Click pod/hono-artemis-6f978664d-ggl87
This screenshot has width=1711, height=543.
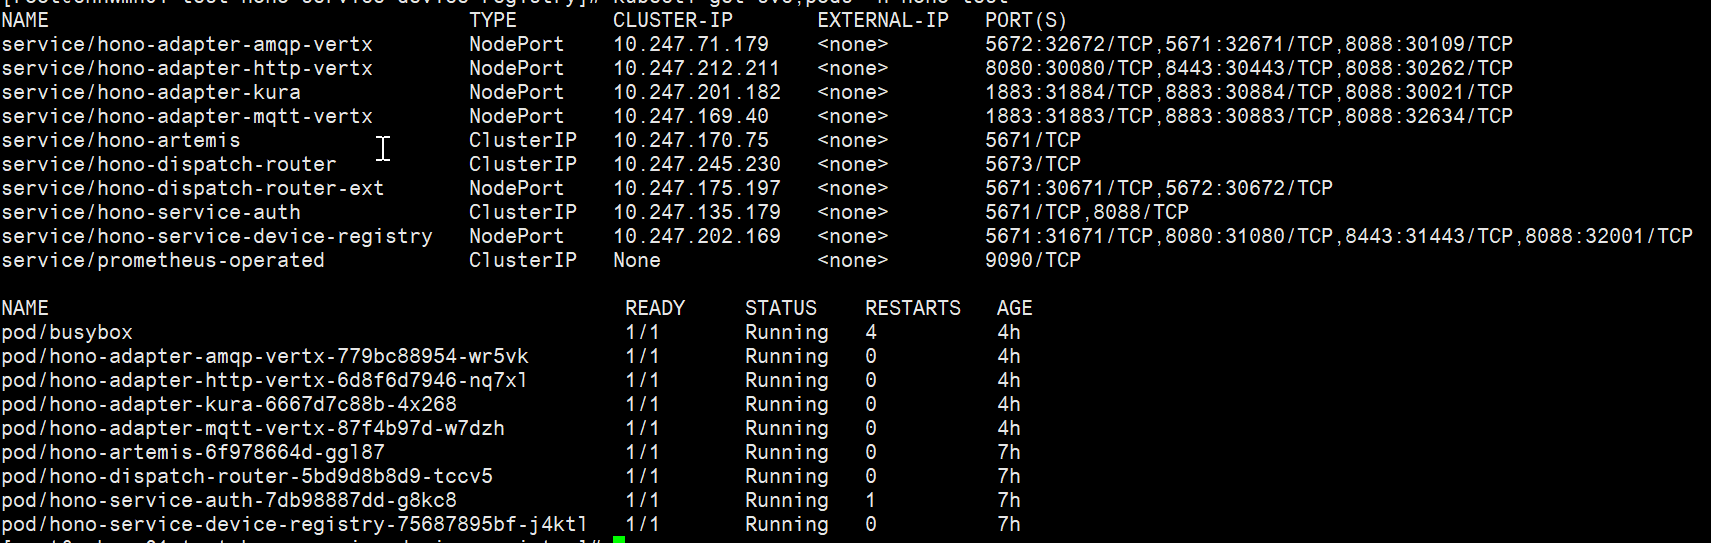pyautogui.click(x=193, y=453)
